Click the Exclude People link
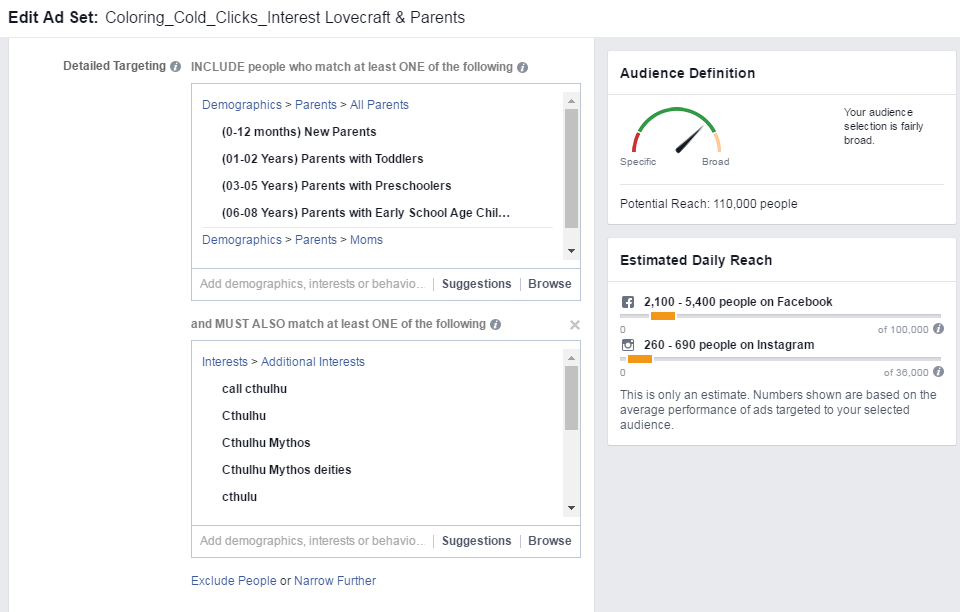Viewport: 960px width, 612px height. coord(234,581)
